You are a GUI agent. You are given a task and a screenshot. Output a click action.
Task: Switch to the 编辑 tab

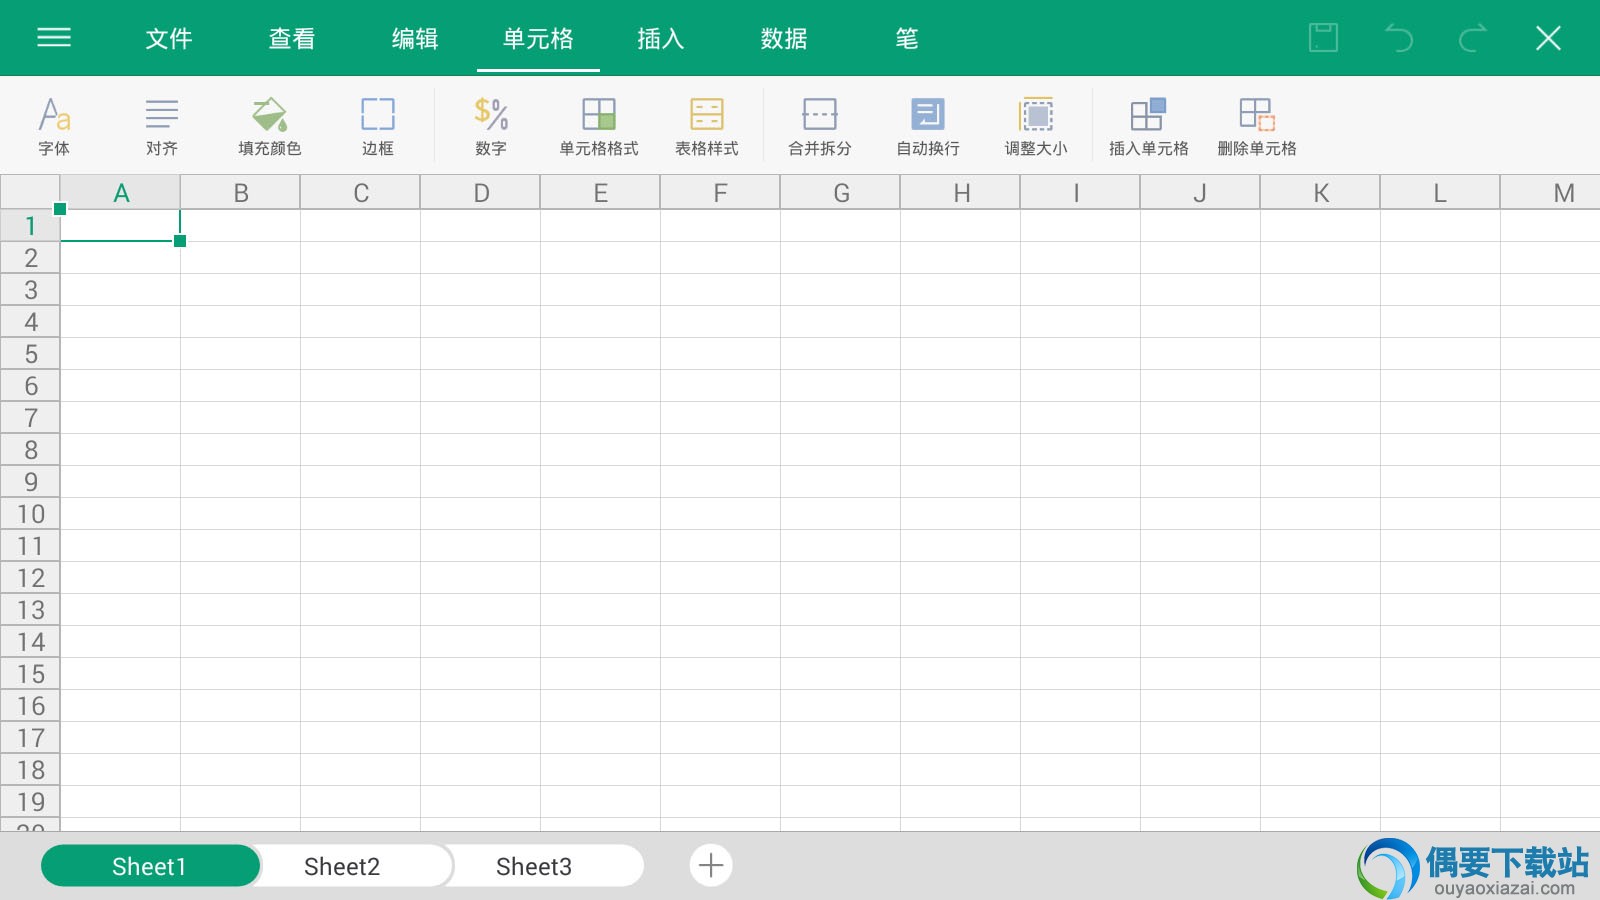[x=415, y=39]
